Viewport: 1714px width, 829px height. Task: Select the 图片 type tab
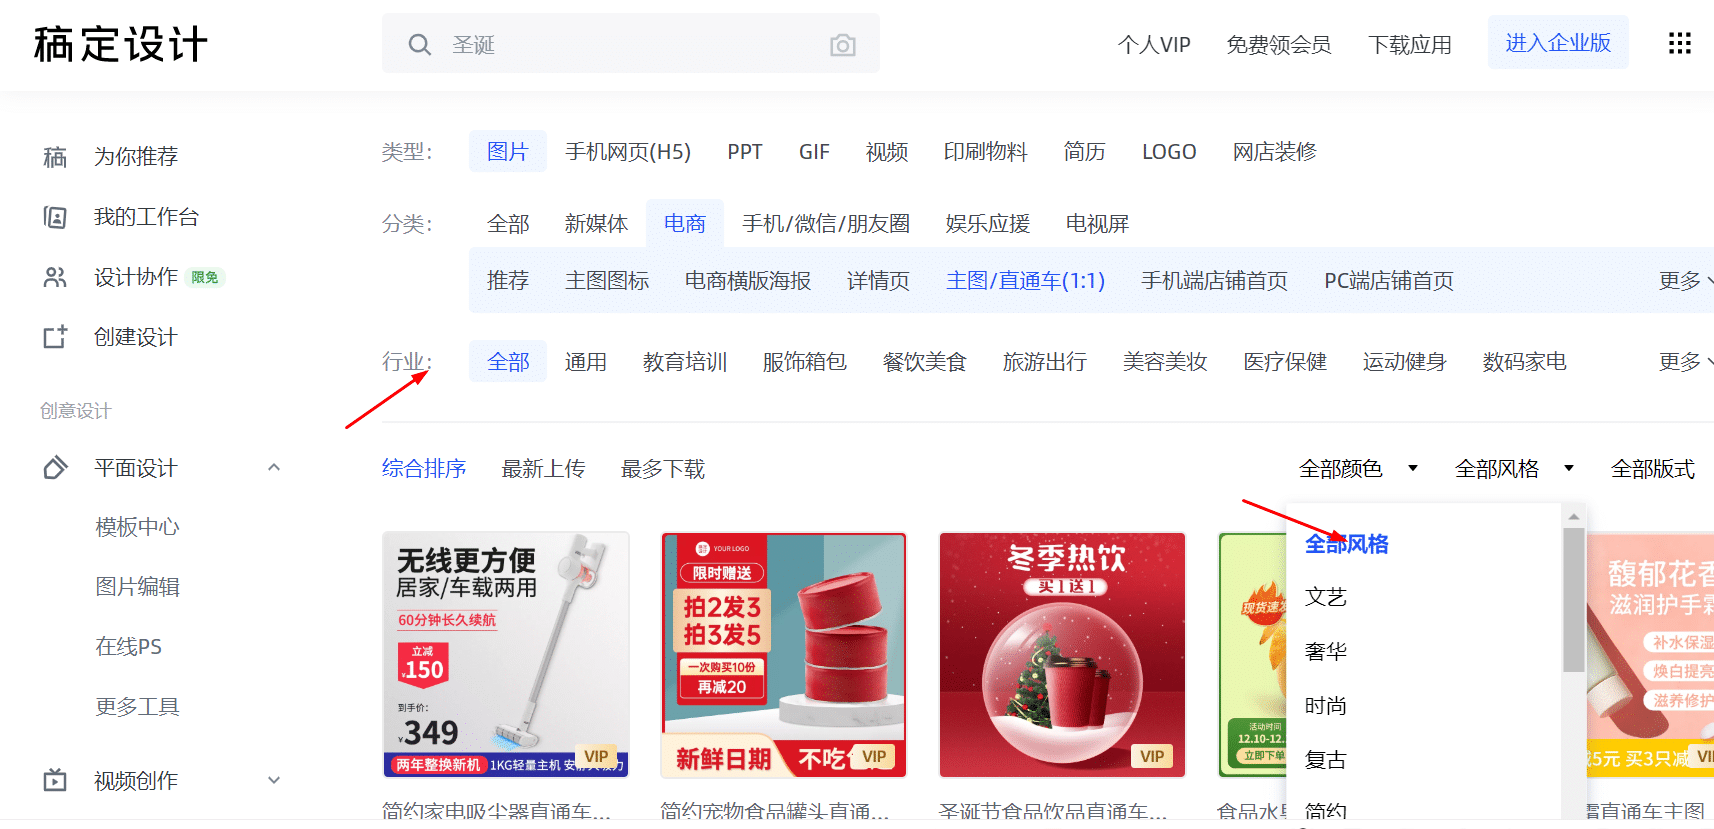tap(508, 152)
